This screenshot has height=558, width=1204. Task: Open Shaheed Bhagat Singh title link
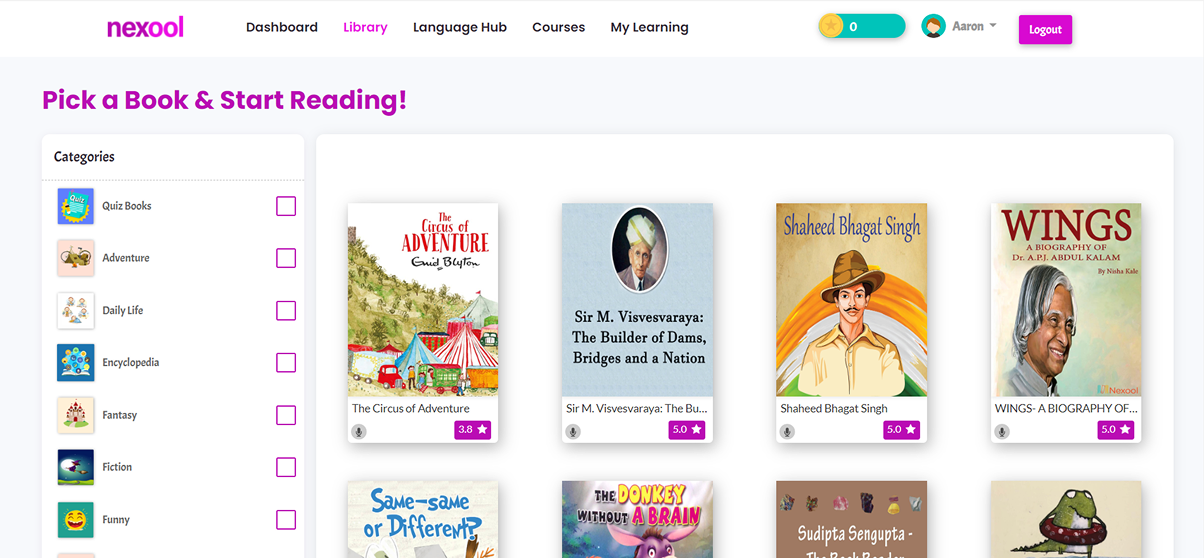click(834, 408)
